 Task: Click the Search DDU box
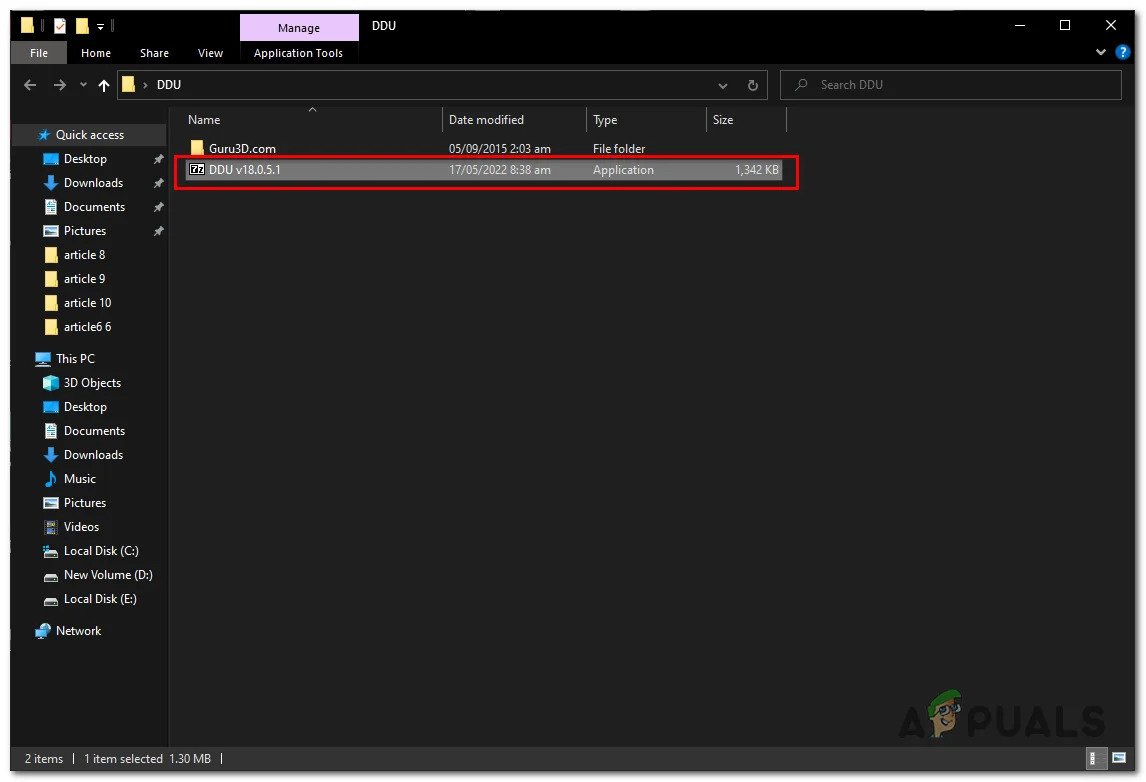click(950, 85)
